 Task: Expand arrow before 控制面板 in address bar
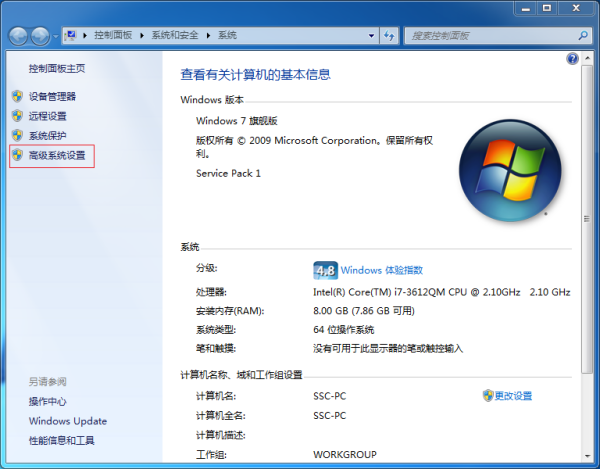(x=85, y=36)
